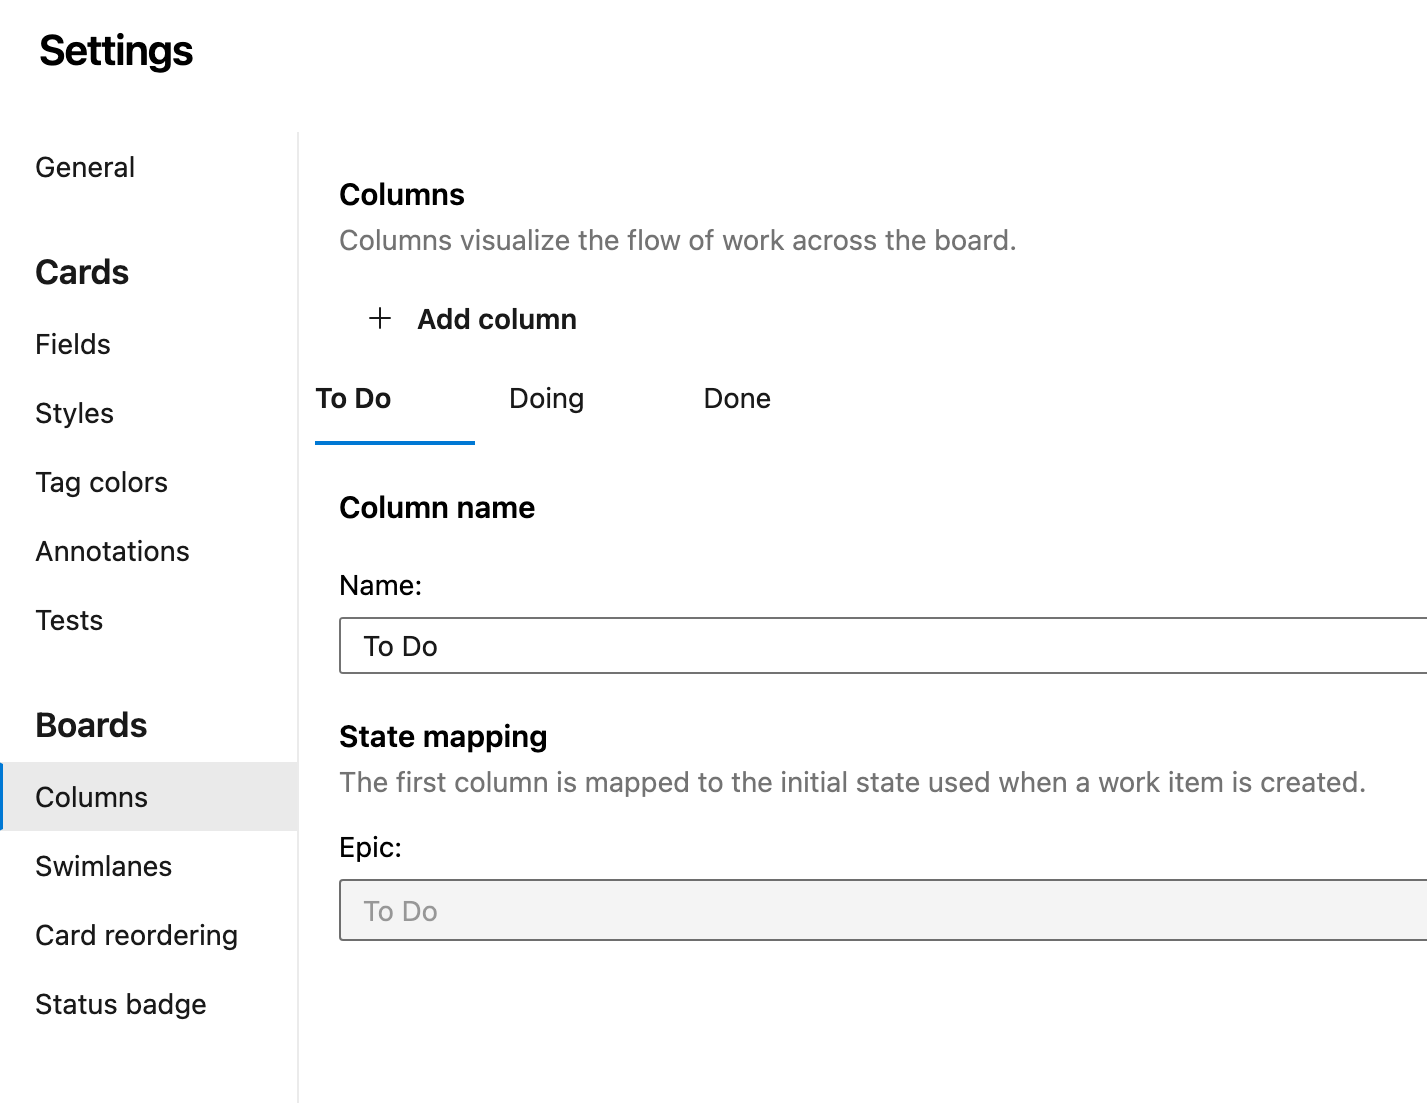Open Annotations settings

click(113, 551)
